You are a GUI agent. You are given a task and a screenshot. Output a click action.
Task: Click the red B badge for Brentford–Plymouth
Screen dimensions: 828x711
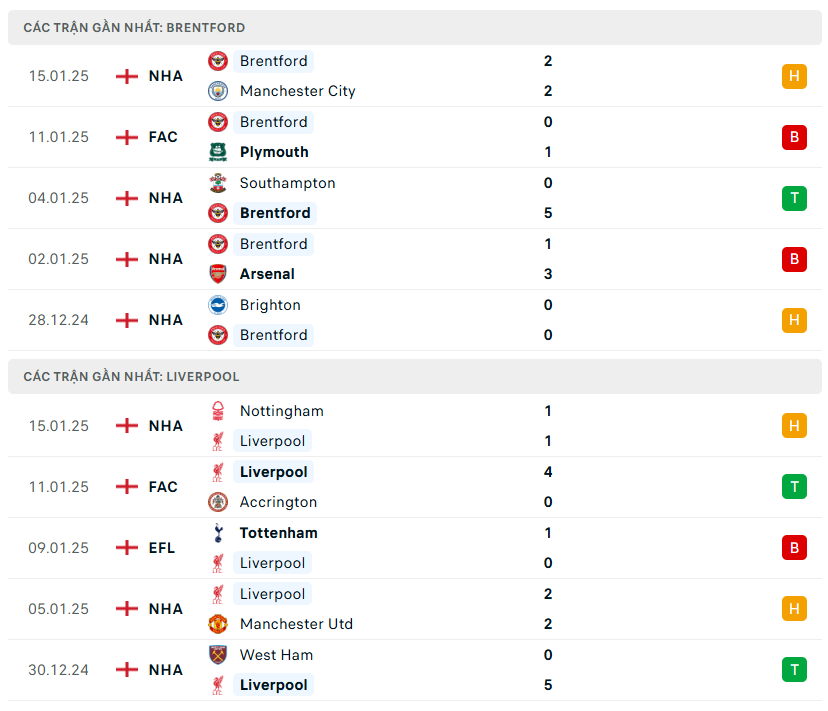pos(794,137)
